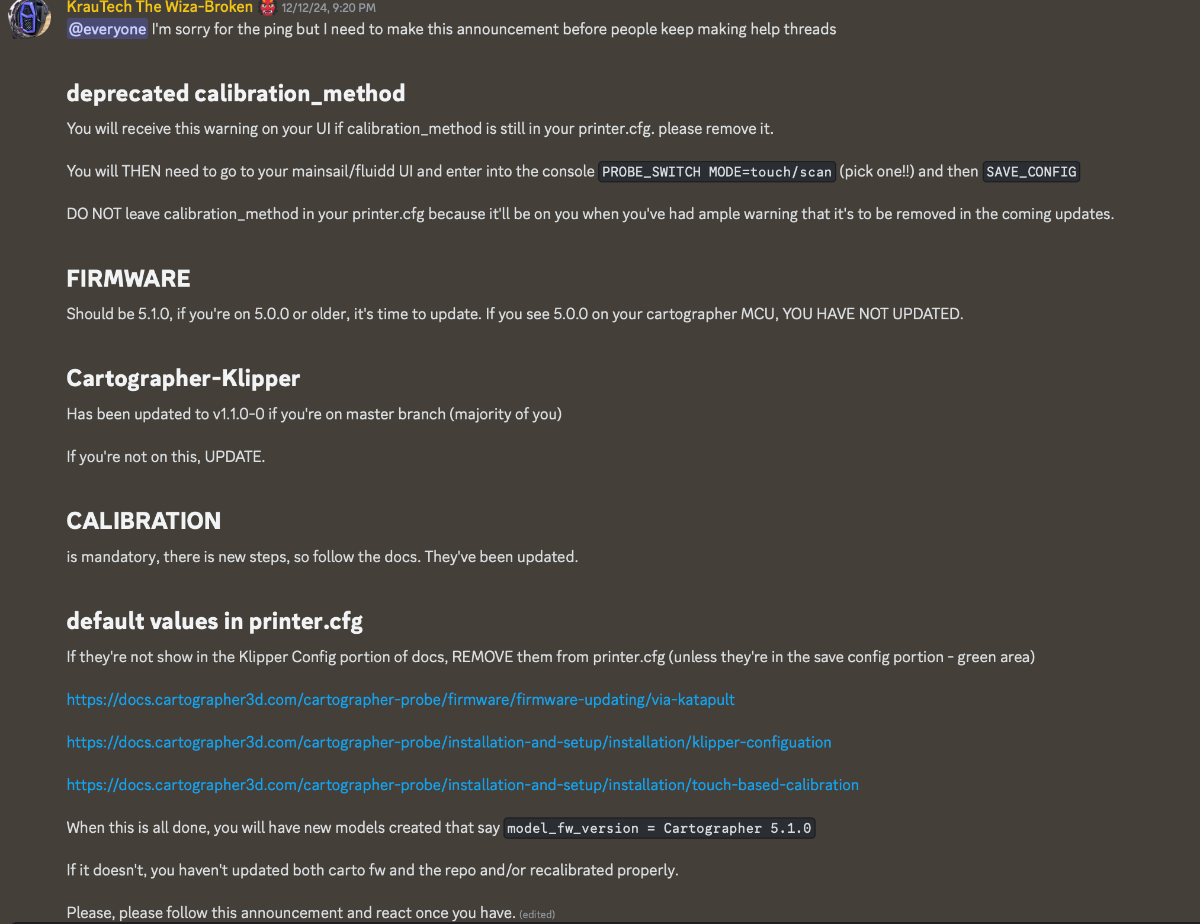Click the PROBE_SWITCH MODE=touch/scan code snippet
Image resolution: width=1200 pixels, height=924 pixels.
717,172
